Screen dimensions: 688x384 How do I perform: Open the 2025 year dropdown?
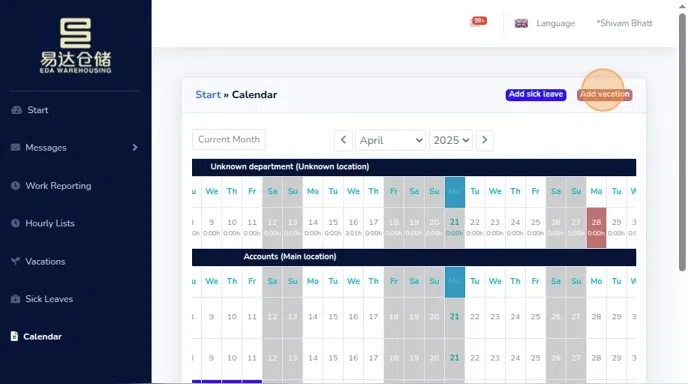point(451,140)
